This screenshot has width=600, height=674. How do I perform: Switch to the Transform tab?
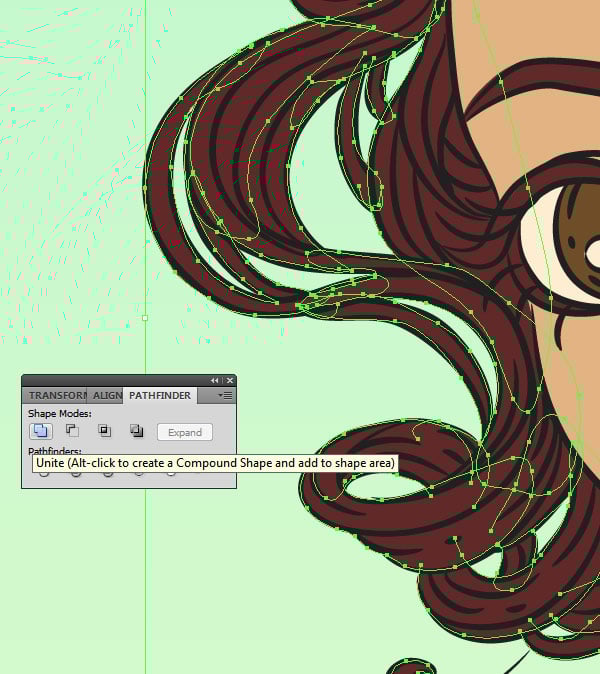tap(55, 395)
